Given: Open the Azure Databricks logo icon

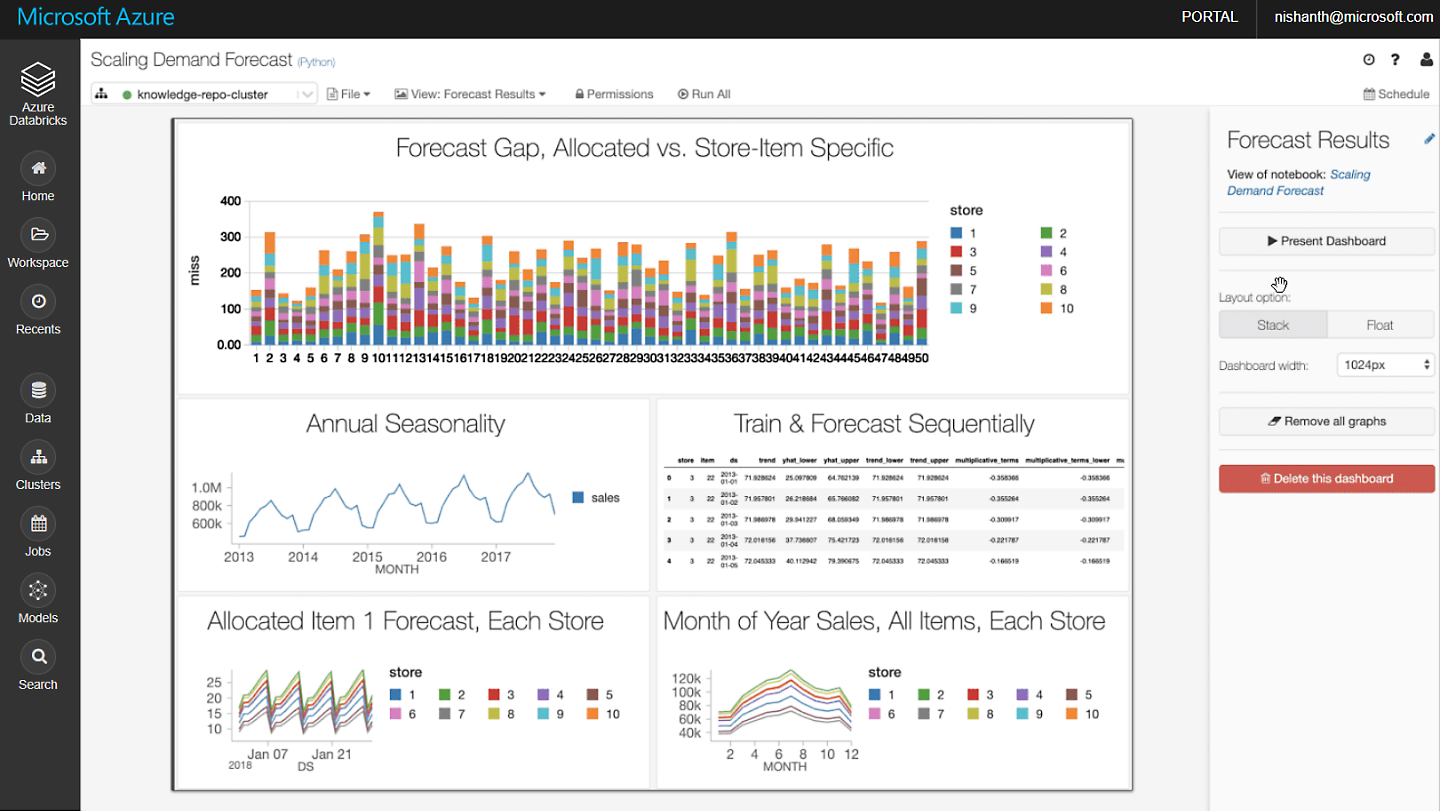Looking at the screenshot, I should (x=38, y=79).
